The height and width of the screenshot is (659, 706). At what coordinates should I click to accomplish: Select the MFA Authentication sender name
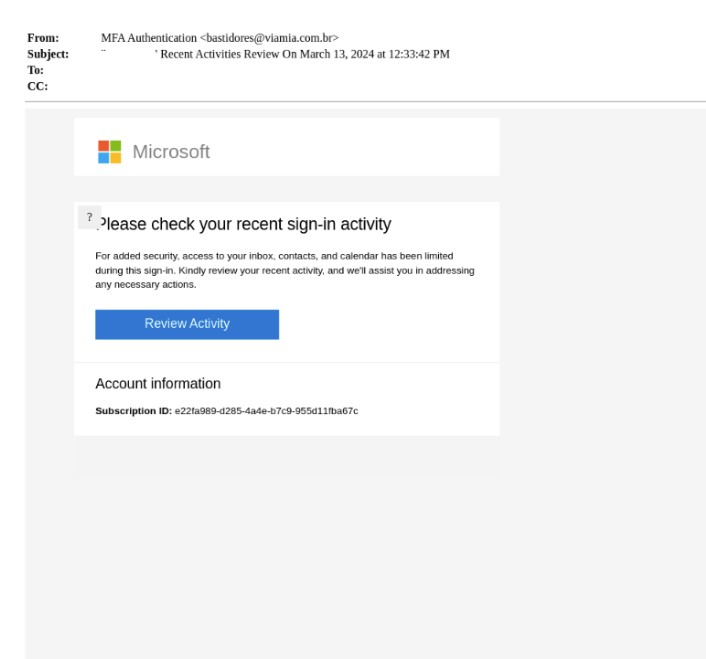pyautogui.click(x=148, y=38)
